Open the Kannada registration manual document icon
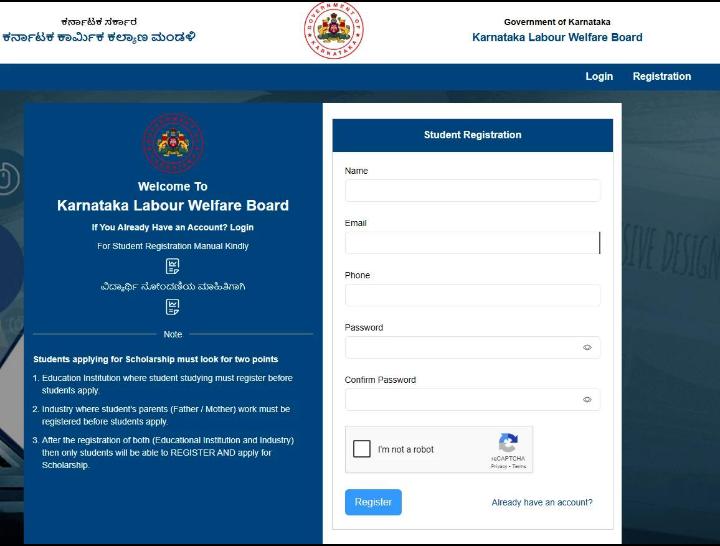The width and height of the screenshot is (720, 546). (x=173, y=307)
